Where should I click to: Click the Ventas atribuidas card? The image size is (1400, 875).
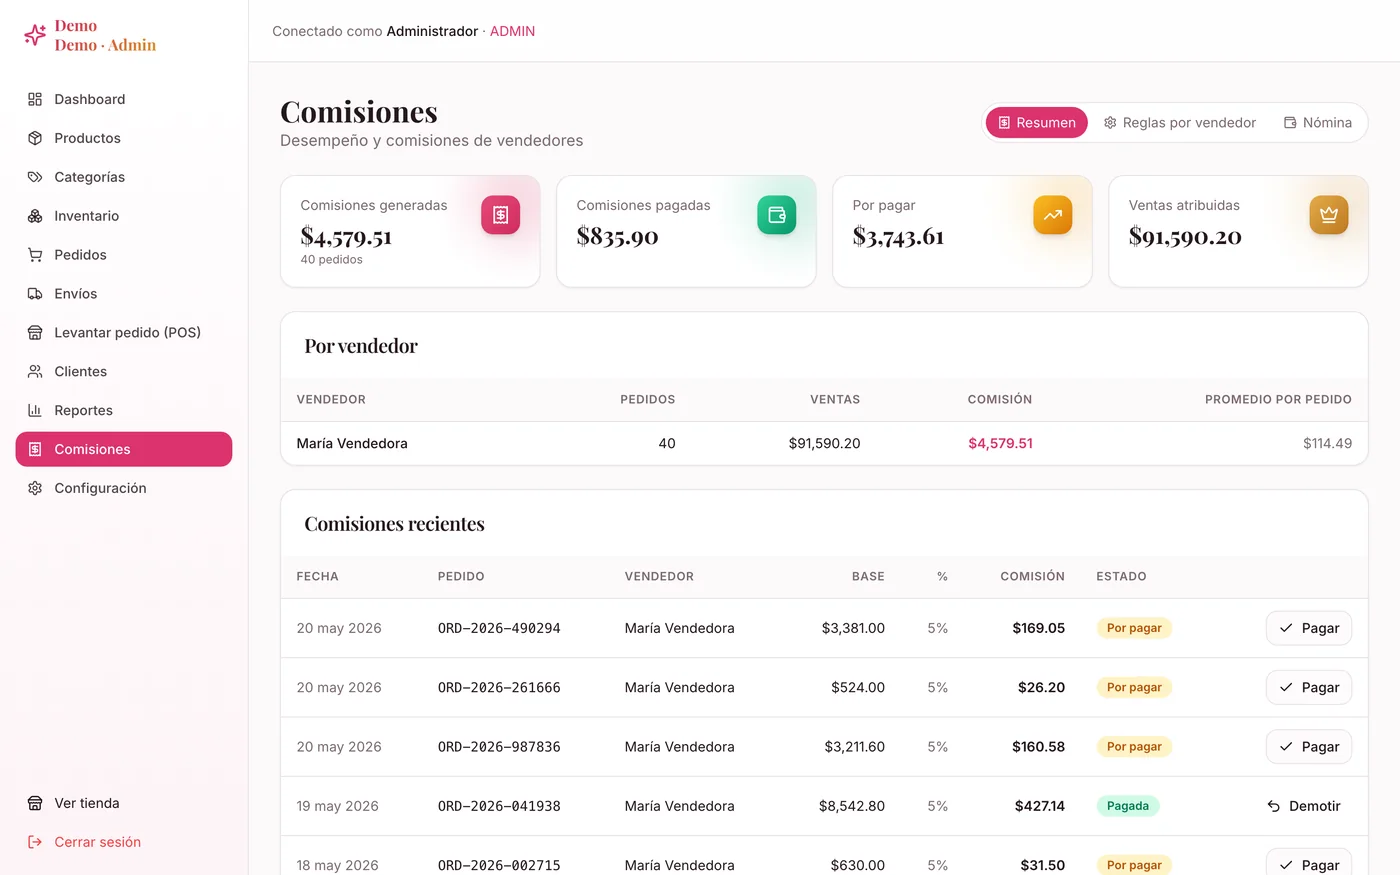pos(1238,232)
